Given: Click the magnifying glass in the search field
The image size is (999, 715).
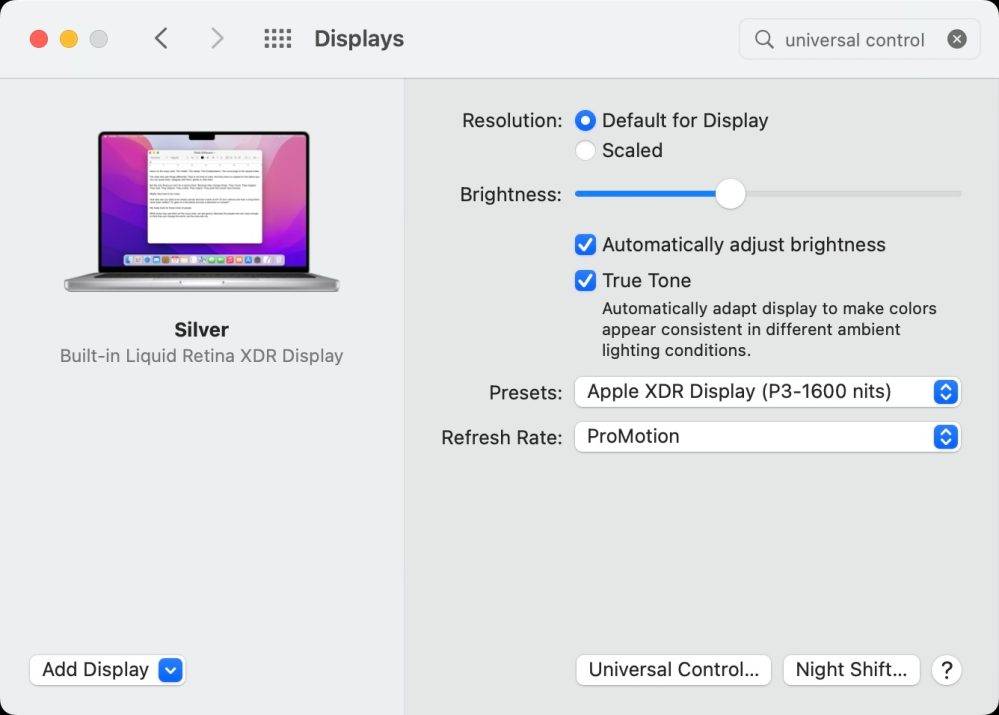Looking at the screenshot, I should pos(763,39).
